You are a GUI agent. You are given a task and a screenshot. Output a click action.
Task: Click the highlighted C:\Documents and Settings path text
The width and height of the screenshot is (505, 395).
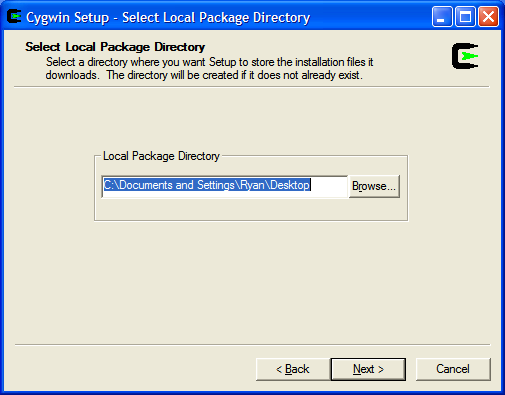[x=169, y=185]
